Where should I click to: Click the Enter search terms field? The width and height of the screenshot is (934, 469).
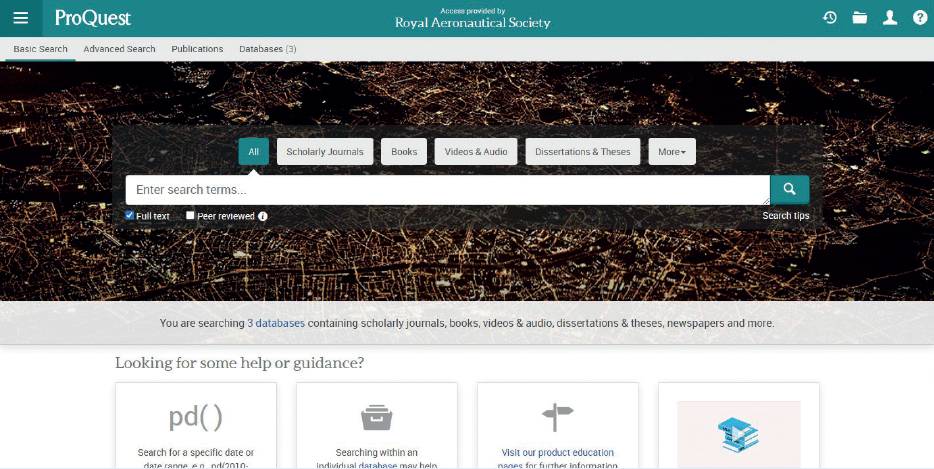pos(447,190)
